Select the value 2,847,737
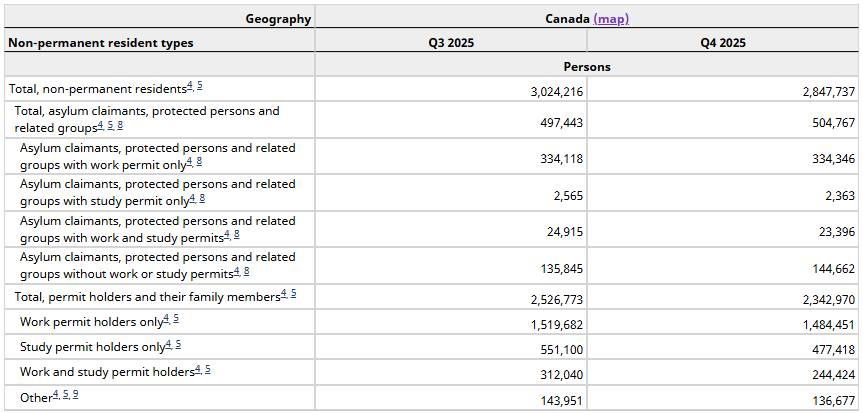 tap(829, 91)
